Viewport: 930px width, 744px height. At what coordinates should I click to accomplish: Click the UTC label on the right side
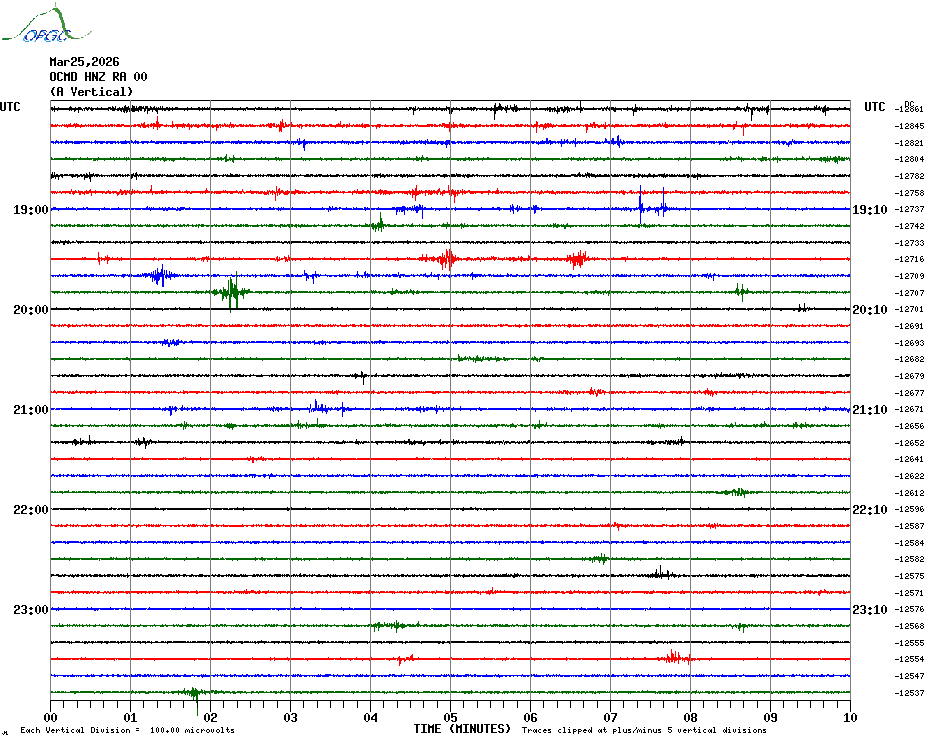[x=875, y=107]
